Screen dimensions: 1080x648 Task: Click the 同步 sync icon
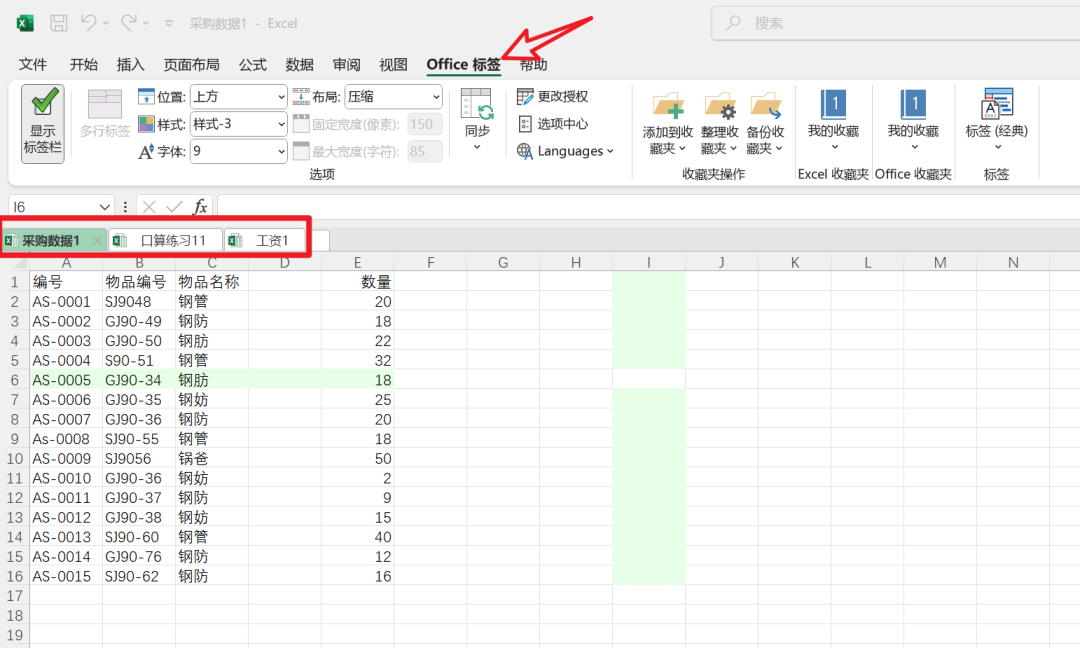tap(477, 105)
